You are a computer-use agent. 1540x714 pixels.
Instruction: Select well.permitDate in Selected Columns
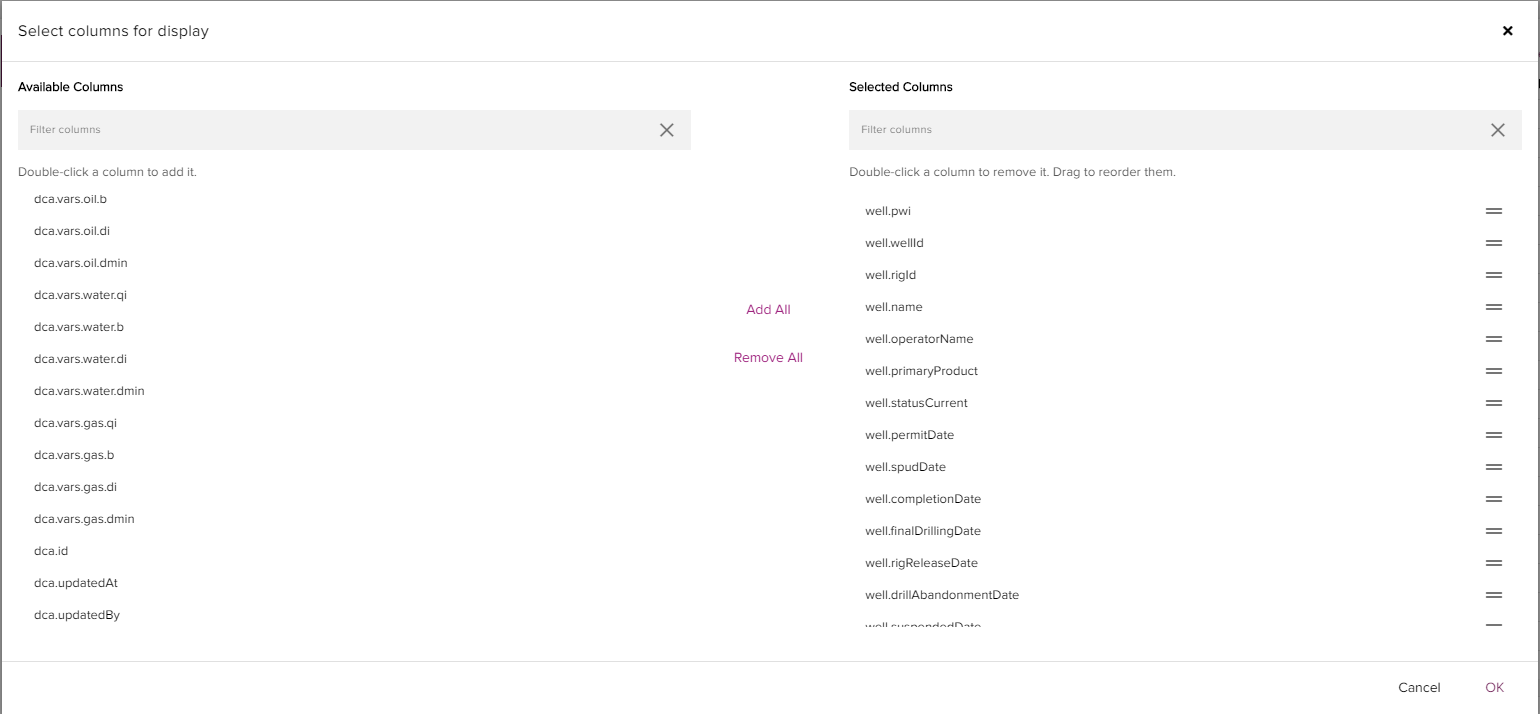[909, 435]
